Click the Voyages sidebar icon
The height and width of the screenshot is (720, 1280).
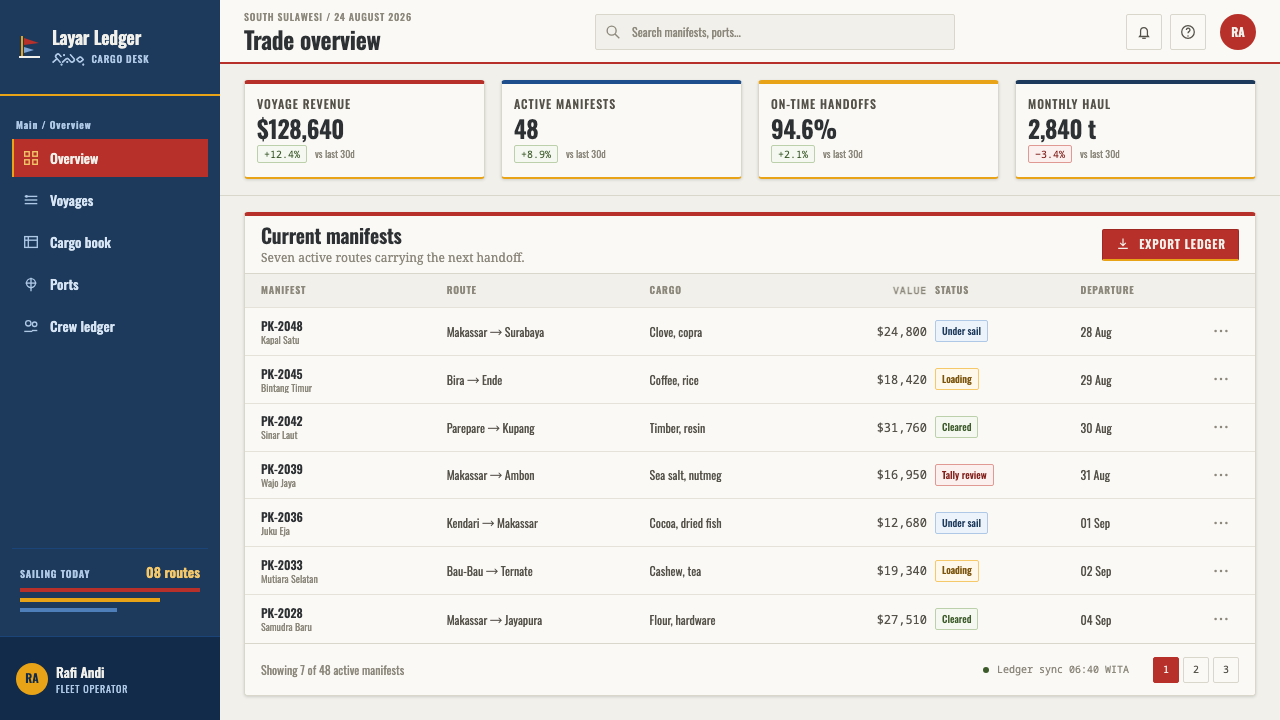(x=31, y=200)
